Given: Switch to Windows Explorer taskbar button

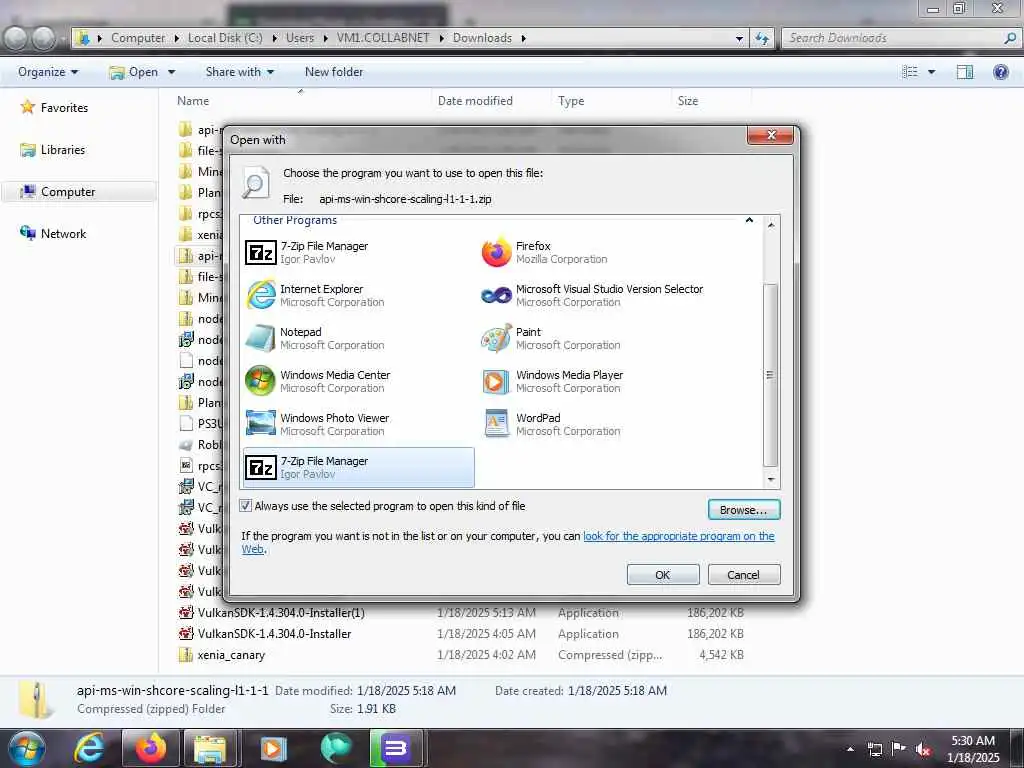Looking at the screenshot, I should pyautogui.click(x=211, y=748).
